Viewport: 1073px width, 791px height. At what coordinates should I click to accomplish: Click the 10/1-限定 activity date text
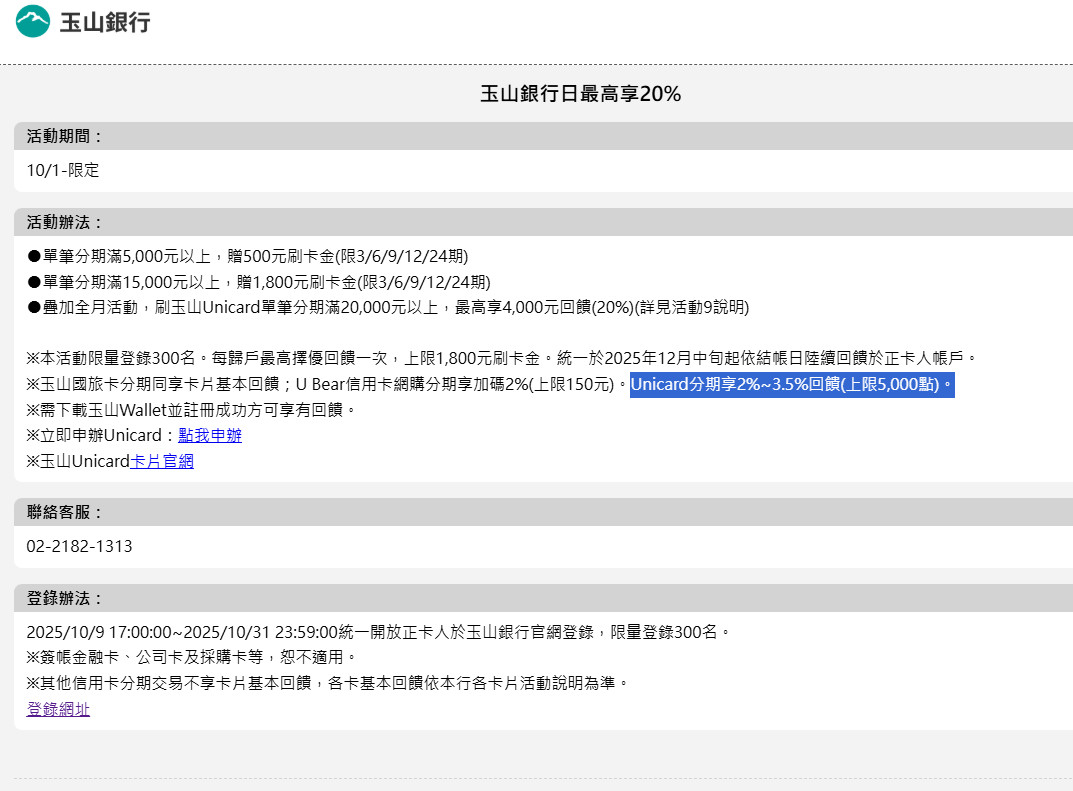point(63,170)
